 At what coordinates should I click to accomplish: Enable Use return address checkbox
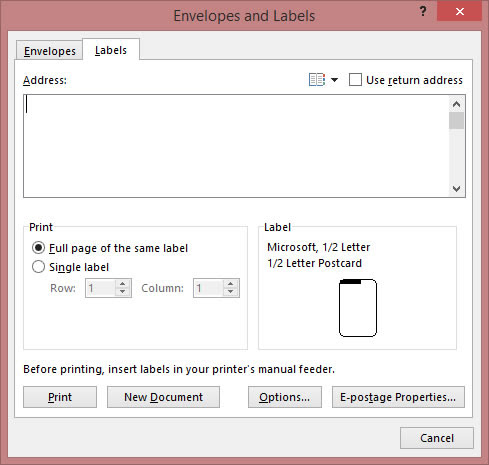click(355, 80)
